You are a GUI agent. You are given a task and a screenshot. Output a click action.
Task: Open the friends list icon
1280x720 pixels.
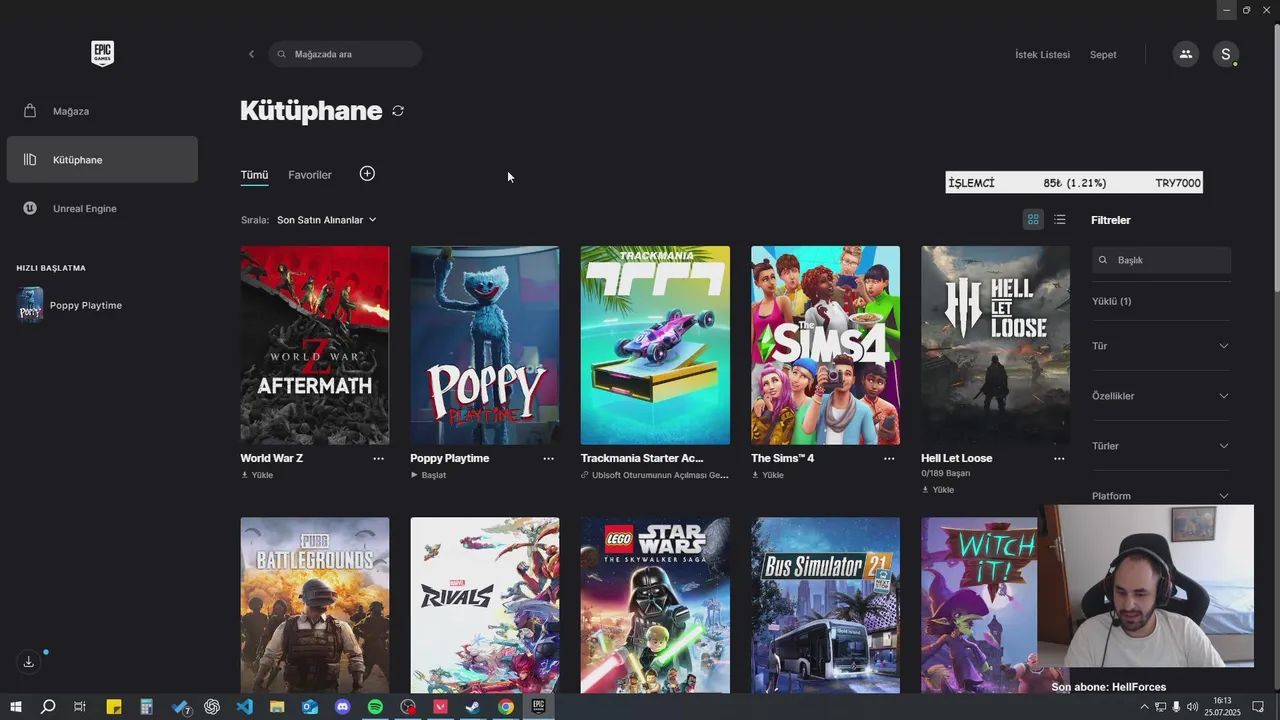click(x=1186, y=54)
